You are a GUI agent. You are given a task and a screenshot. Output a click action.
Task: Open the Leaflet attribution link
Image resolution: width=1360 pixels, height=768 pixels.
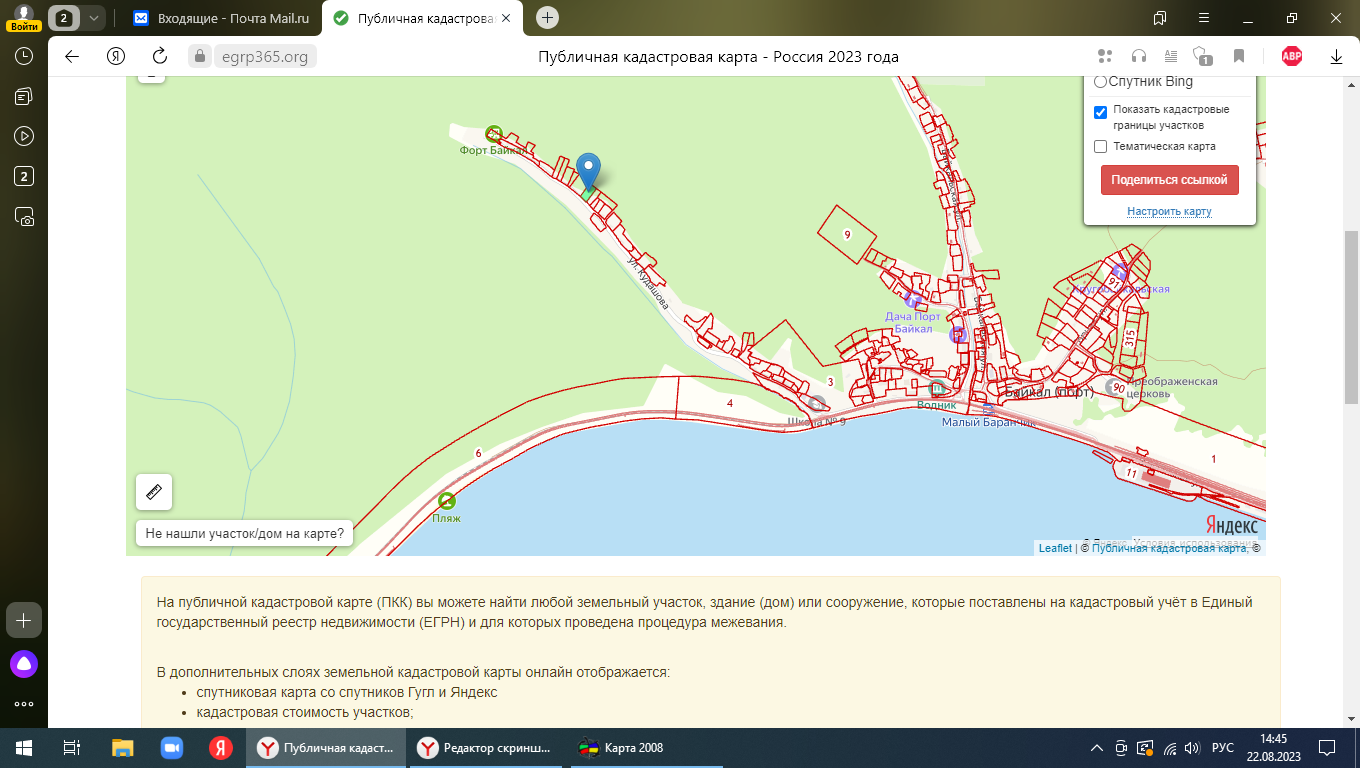(x=1055, y=548)
